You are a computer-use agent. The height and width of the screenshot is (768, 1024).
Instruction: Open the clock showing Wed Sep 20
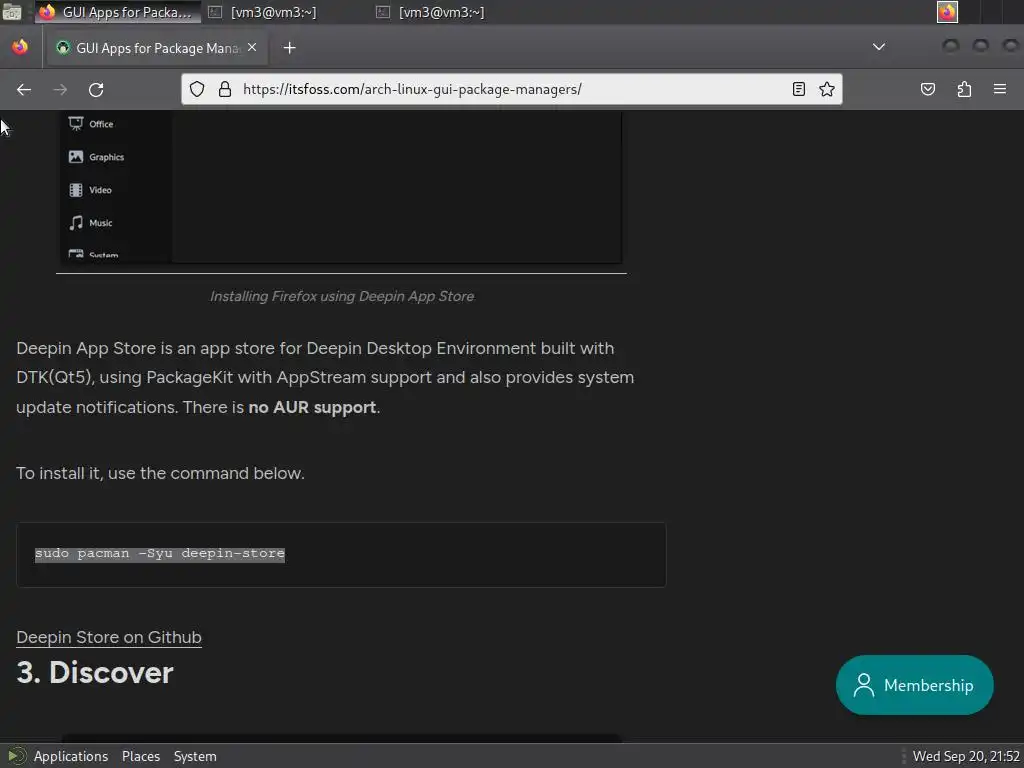tap(966, 756)
